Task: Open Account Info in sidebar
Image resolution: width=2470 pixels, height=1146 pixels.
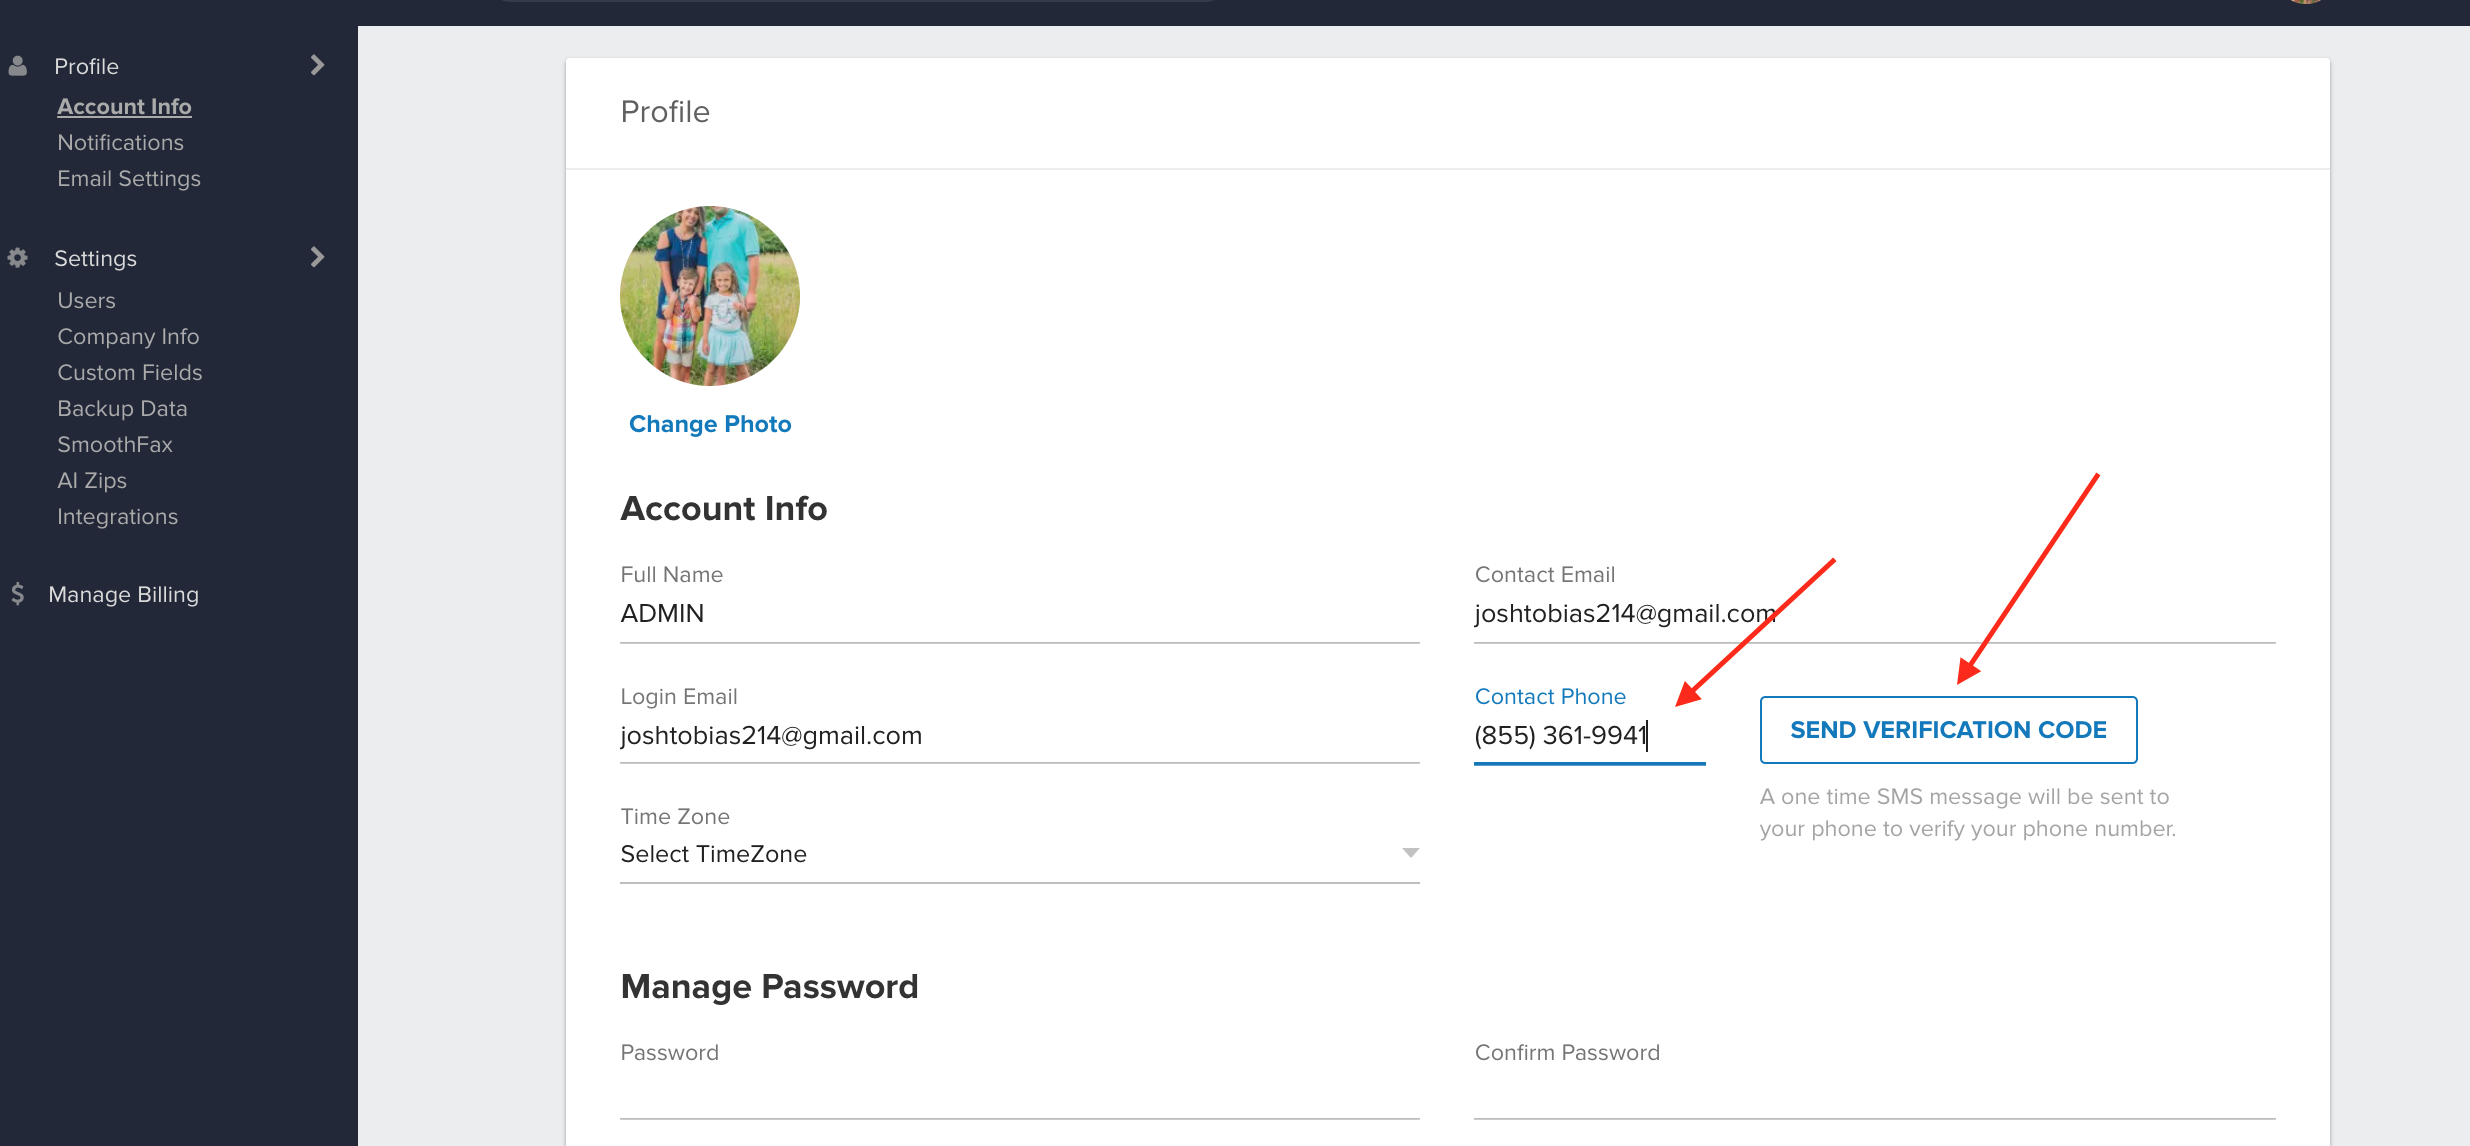Action: tap(124, 106)
